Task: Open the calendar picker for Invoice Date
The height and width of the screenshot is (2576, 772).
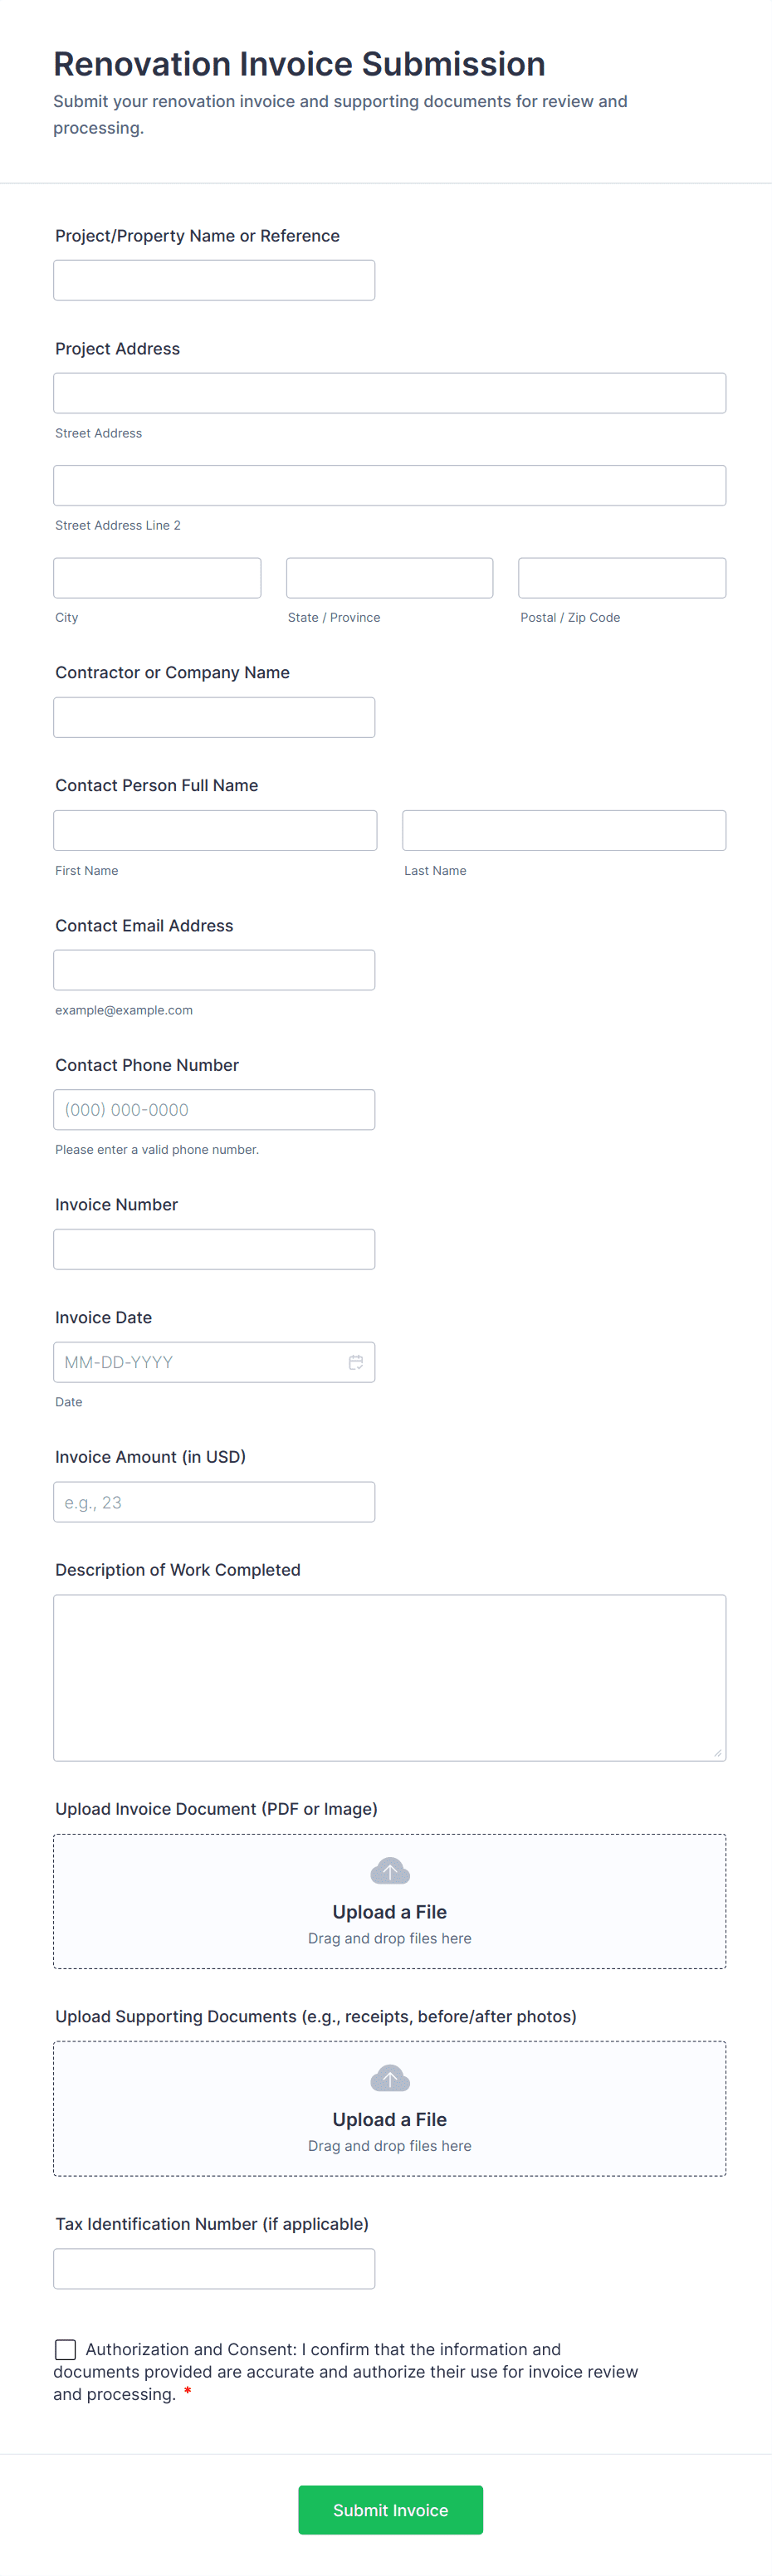Action: tap(355, 1362)
